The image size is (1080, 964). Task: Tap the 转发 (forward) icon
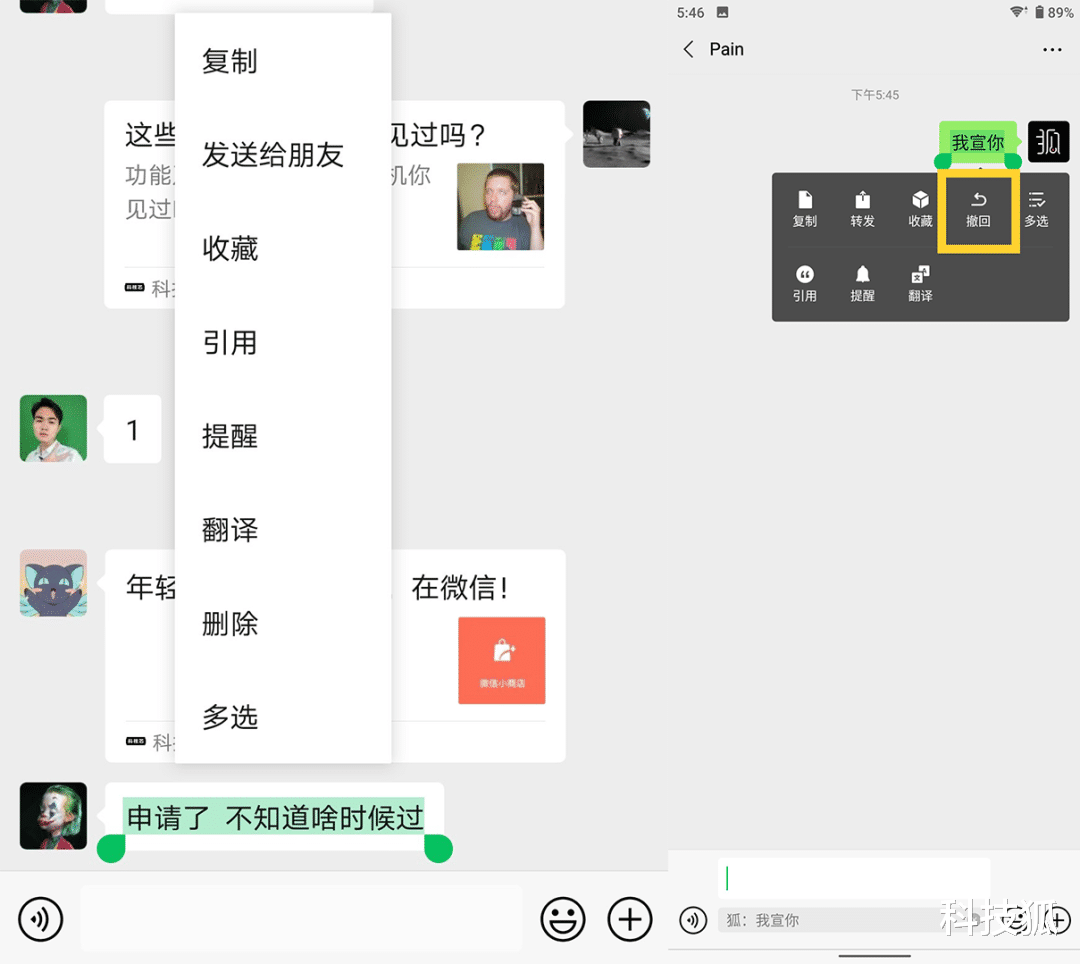(x=862, y=208)
